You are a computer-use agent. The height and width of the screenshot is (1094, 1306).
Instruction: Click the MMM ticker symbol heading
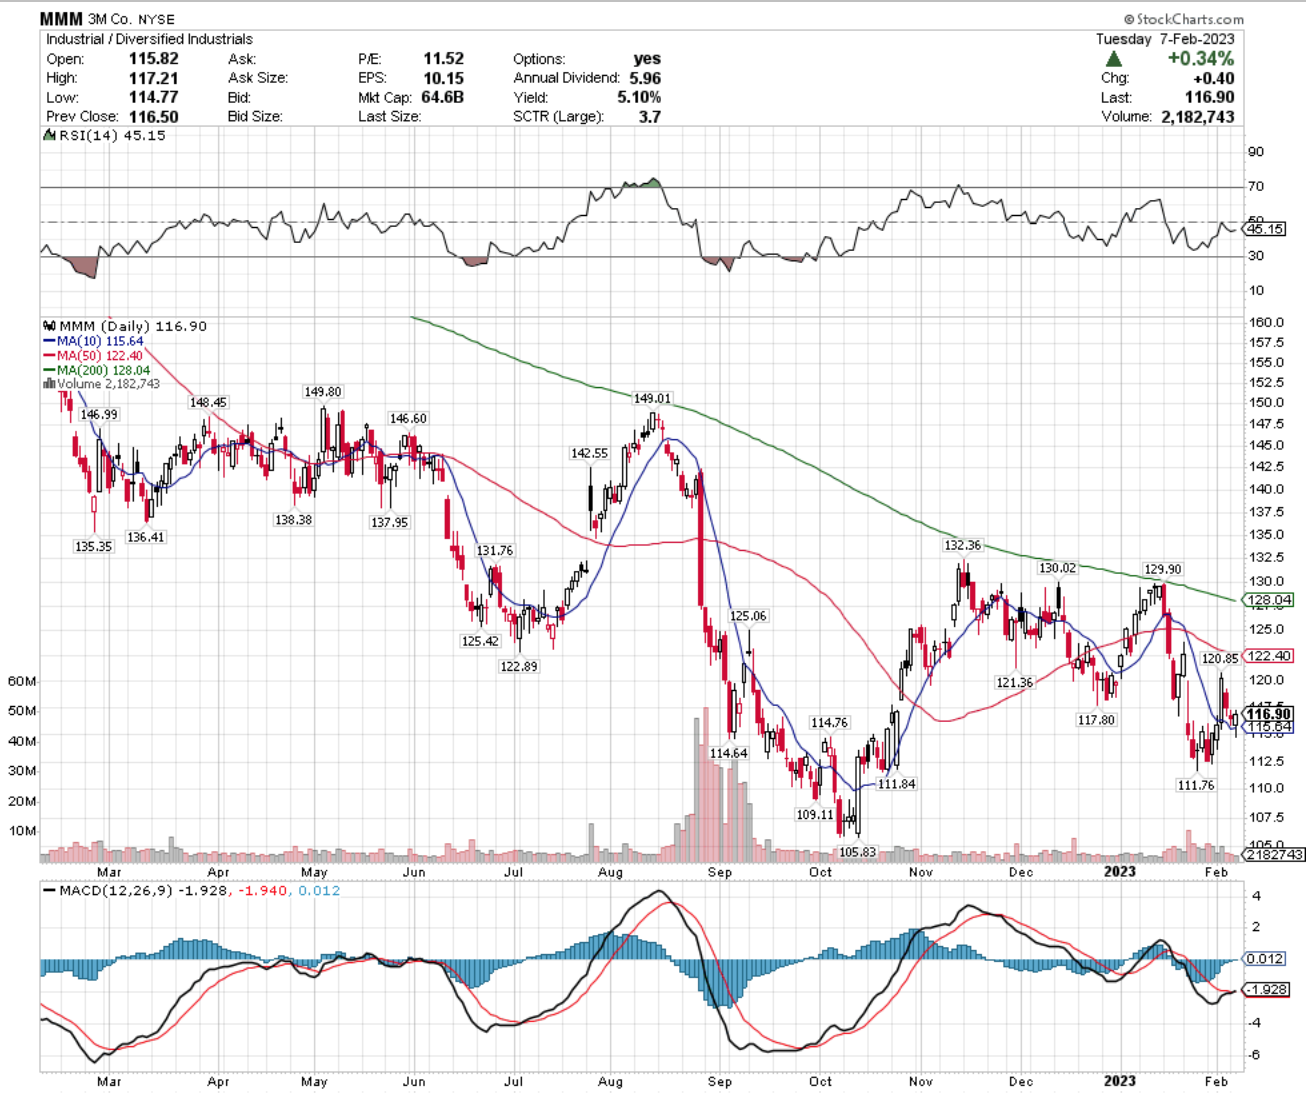(62, 19)
